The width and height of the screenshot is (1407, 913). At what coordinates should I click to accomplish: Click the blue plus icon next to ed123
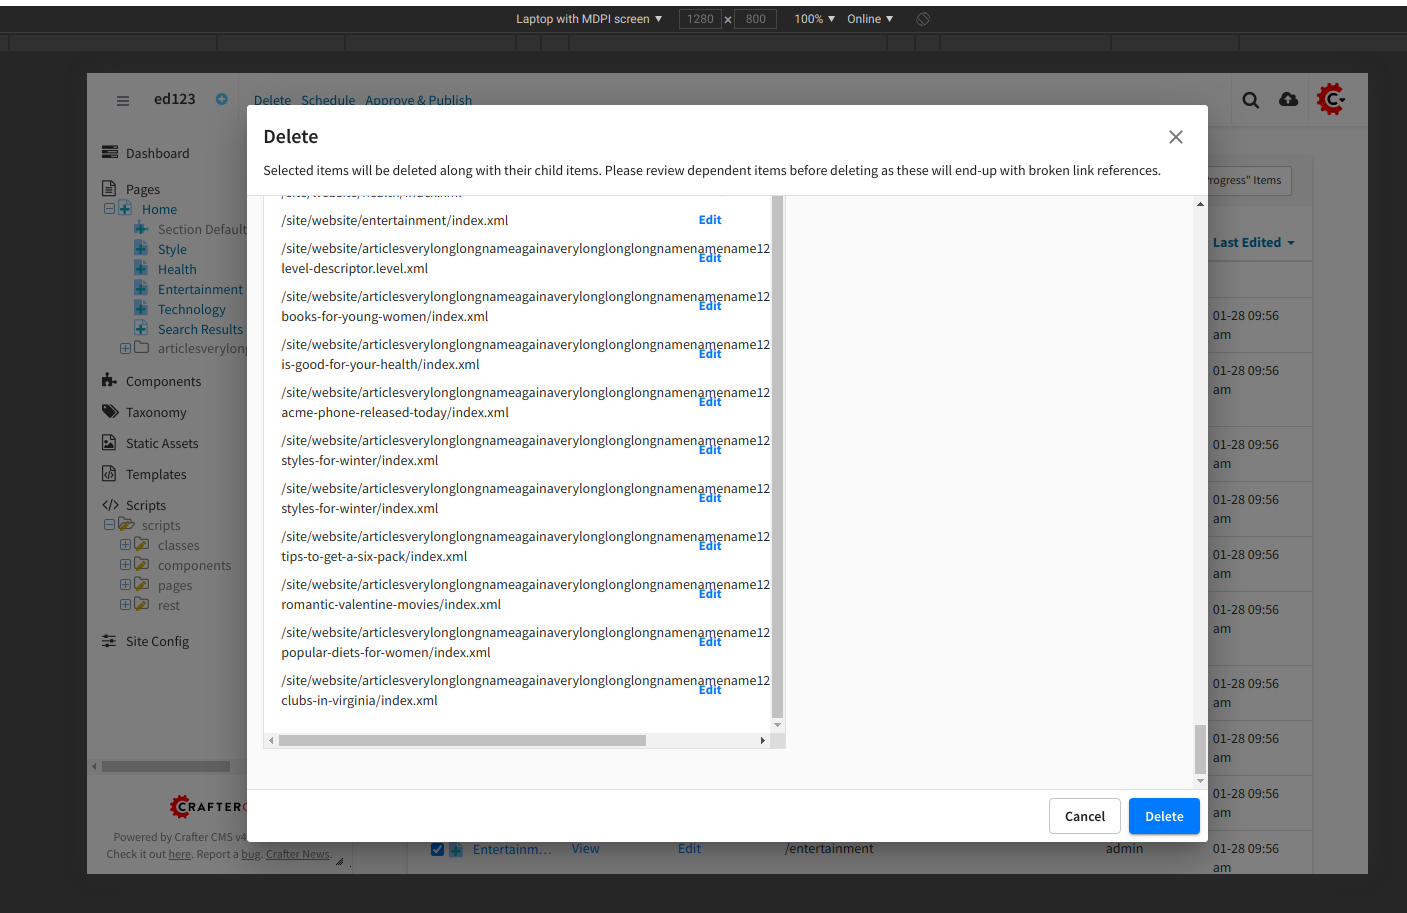click(x=222, y=99)
